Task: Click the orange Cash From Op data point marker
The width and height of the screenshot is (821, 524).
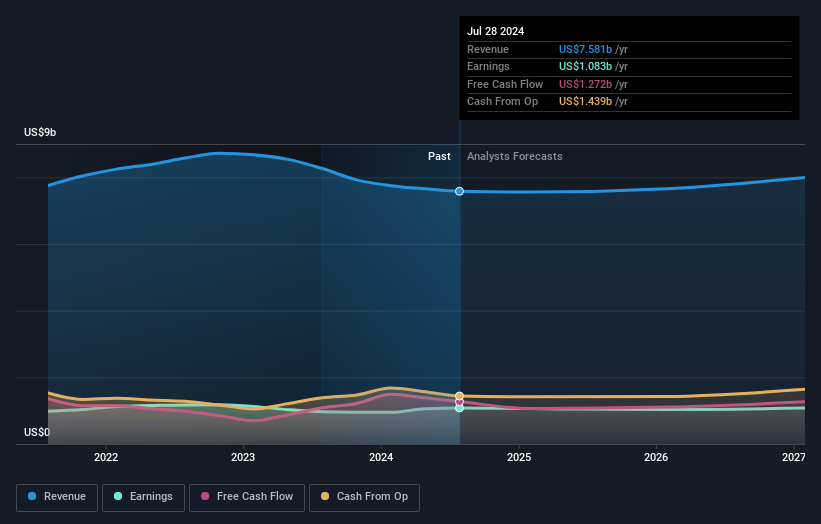Action: [459, 396]
